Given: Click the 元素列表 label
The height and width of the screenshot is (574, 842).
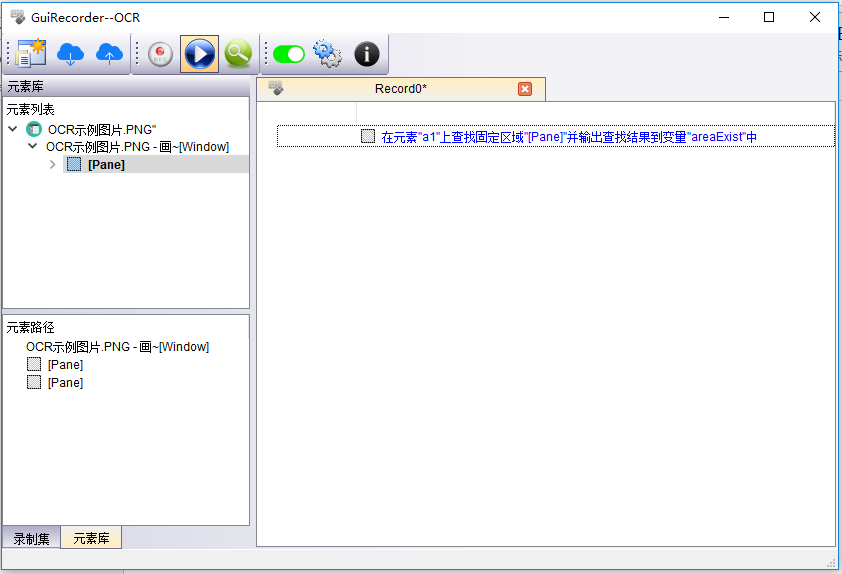Looking at the screenshot, I should tap(31, 110).
